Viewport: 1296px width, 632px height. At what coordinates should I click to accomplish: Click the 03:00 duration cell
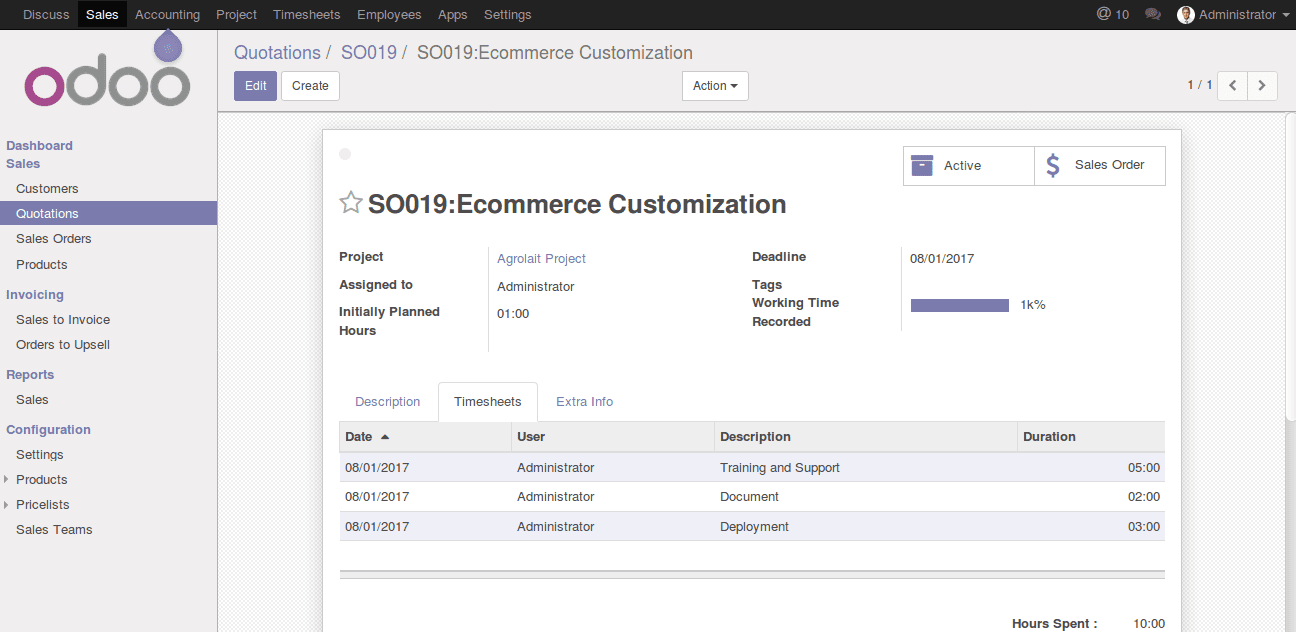(x=1144, y=527)
